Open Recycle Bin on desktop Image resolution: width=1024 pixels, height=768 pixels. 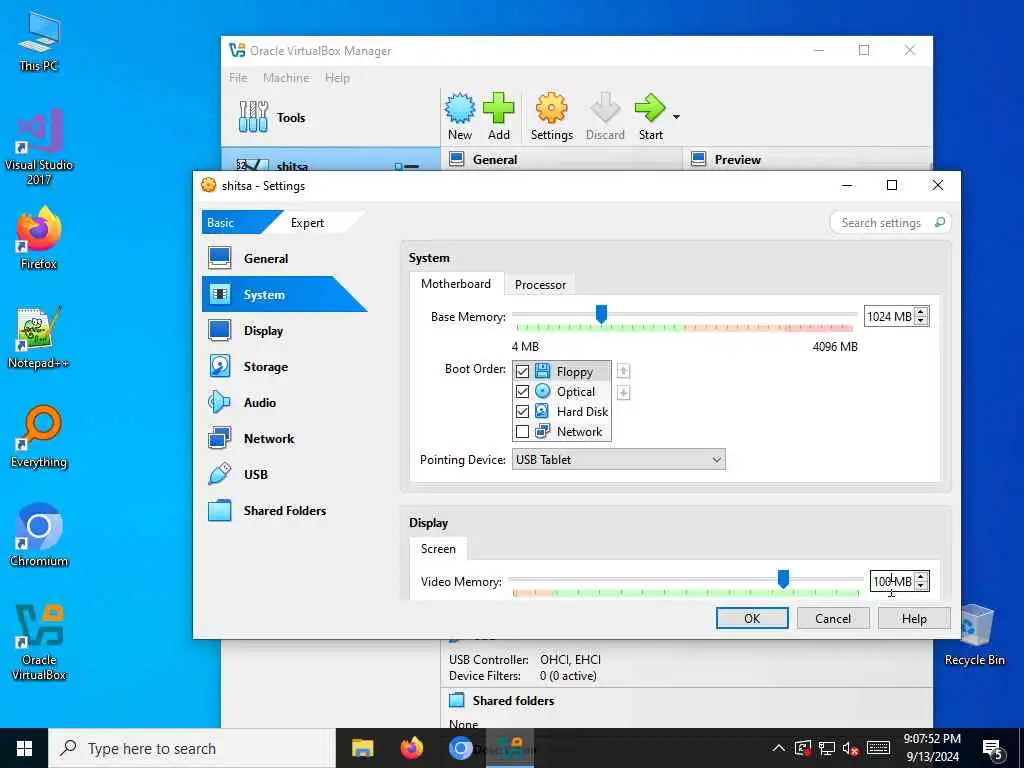(x=974, y=635)
